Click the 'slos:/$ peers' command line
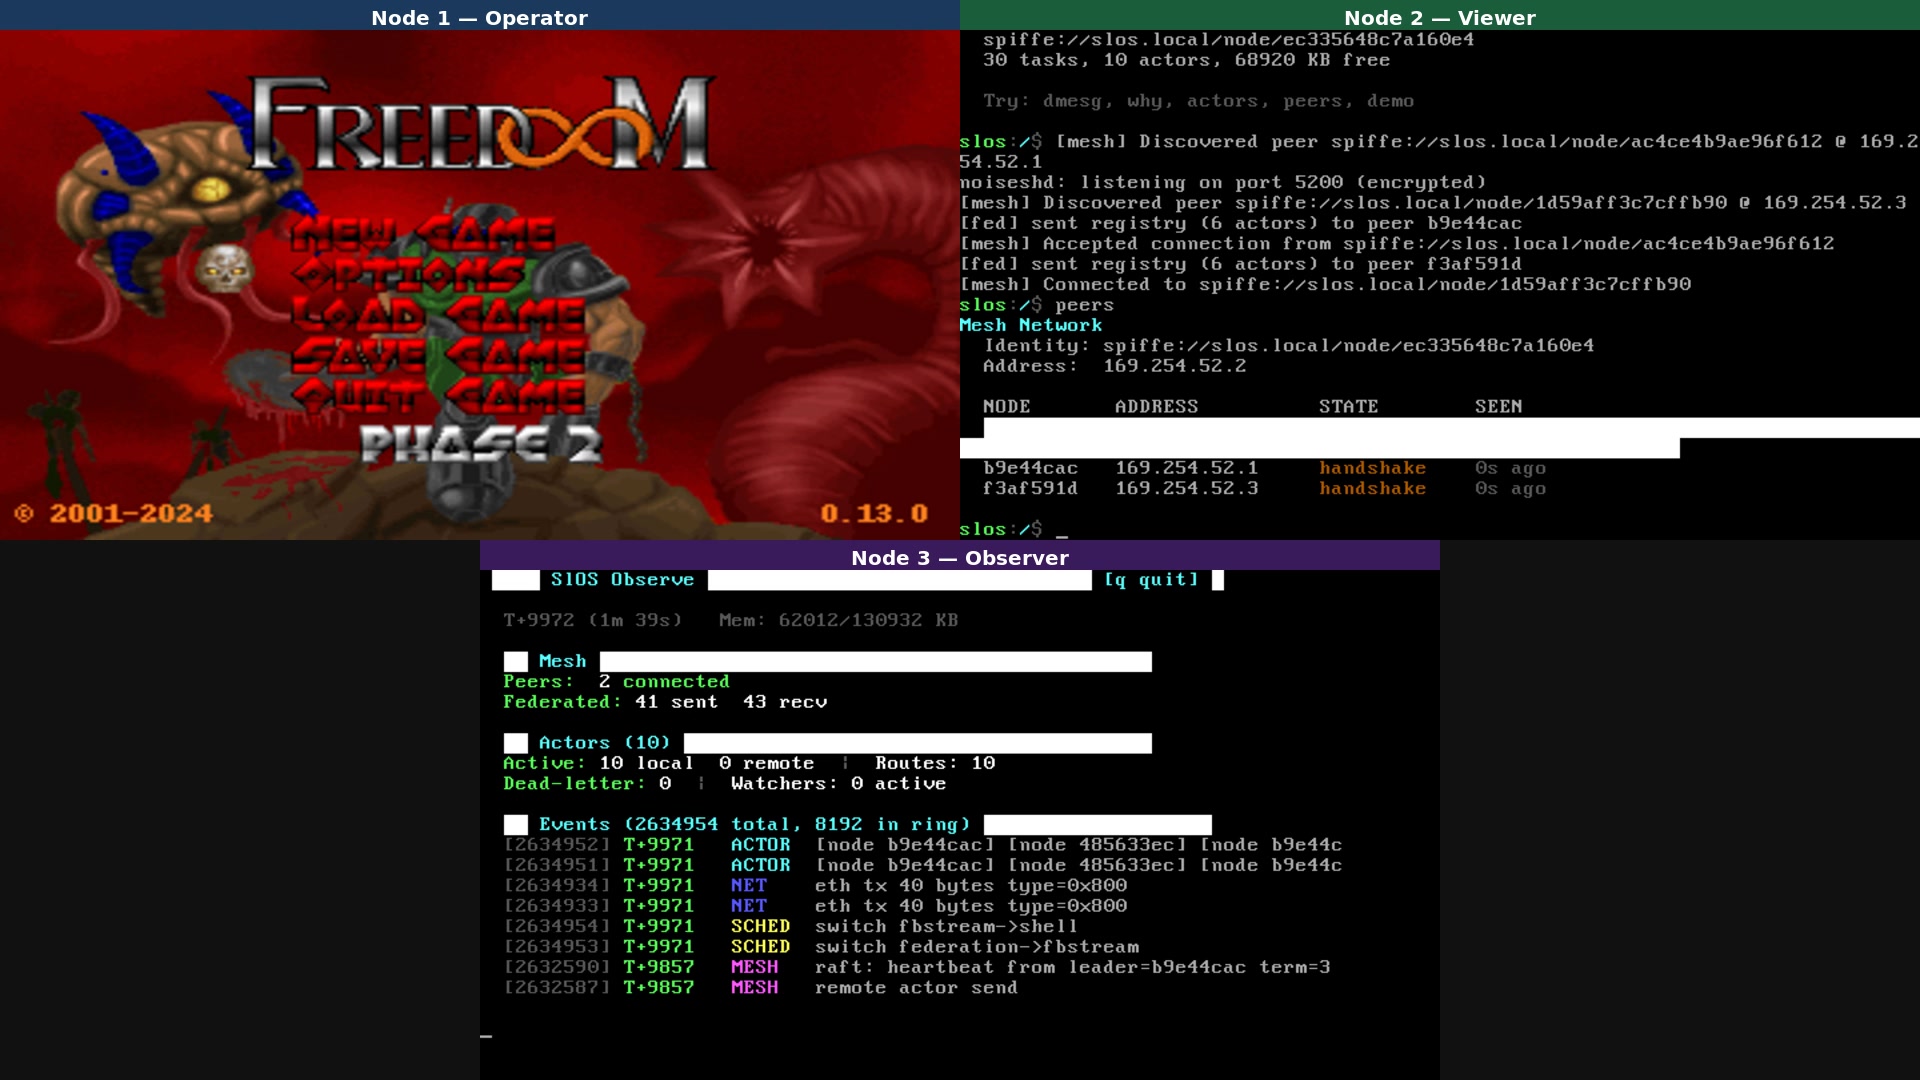This screenshot has width=1920, height=1080. [x=1036, y=305]
